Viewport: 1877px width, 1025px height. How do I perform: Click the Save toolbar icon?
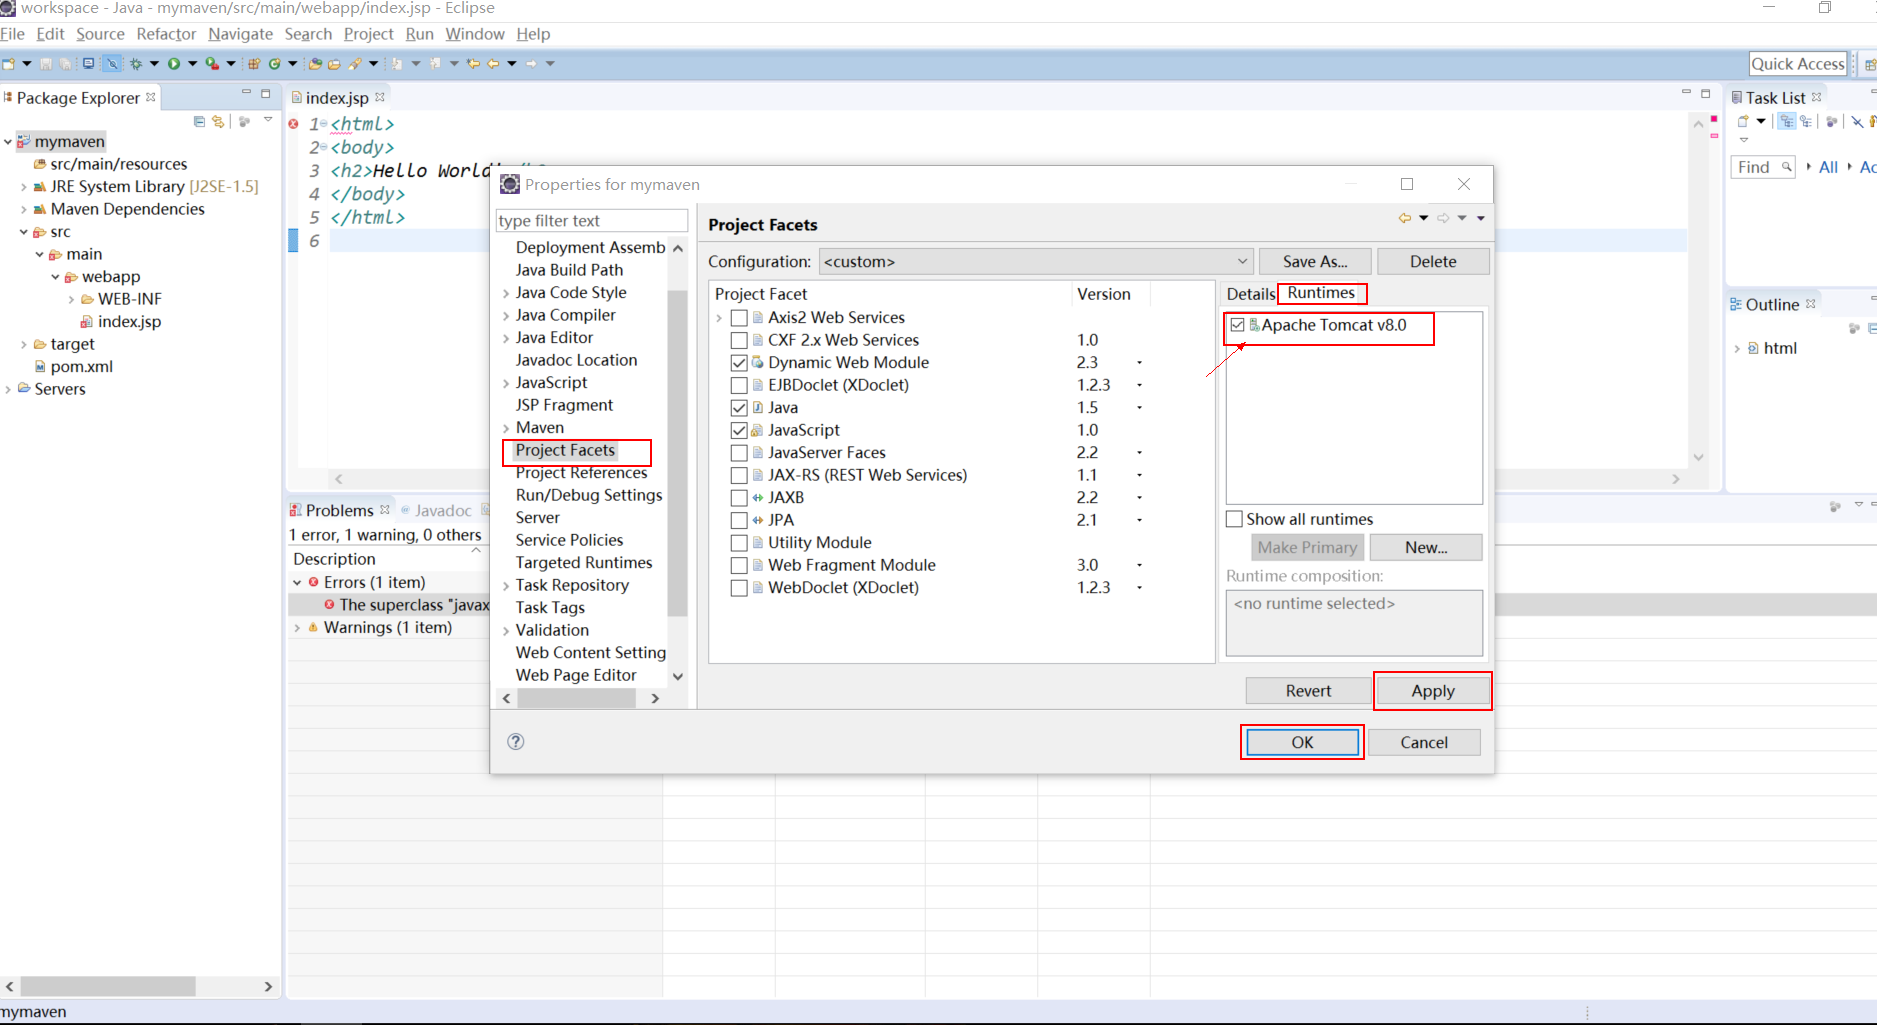click(x=45, y=64)
